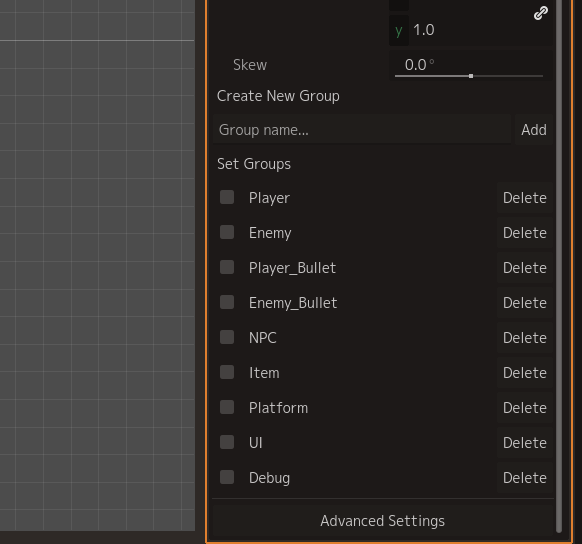Image resolution: width=582 pixels, height=544 pixels.
Task: Click the inspector vertical scrollbar
Action: tap(559, 266)
